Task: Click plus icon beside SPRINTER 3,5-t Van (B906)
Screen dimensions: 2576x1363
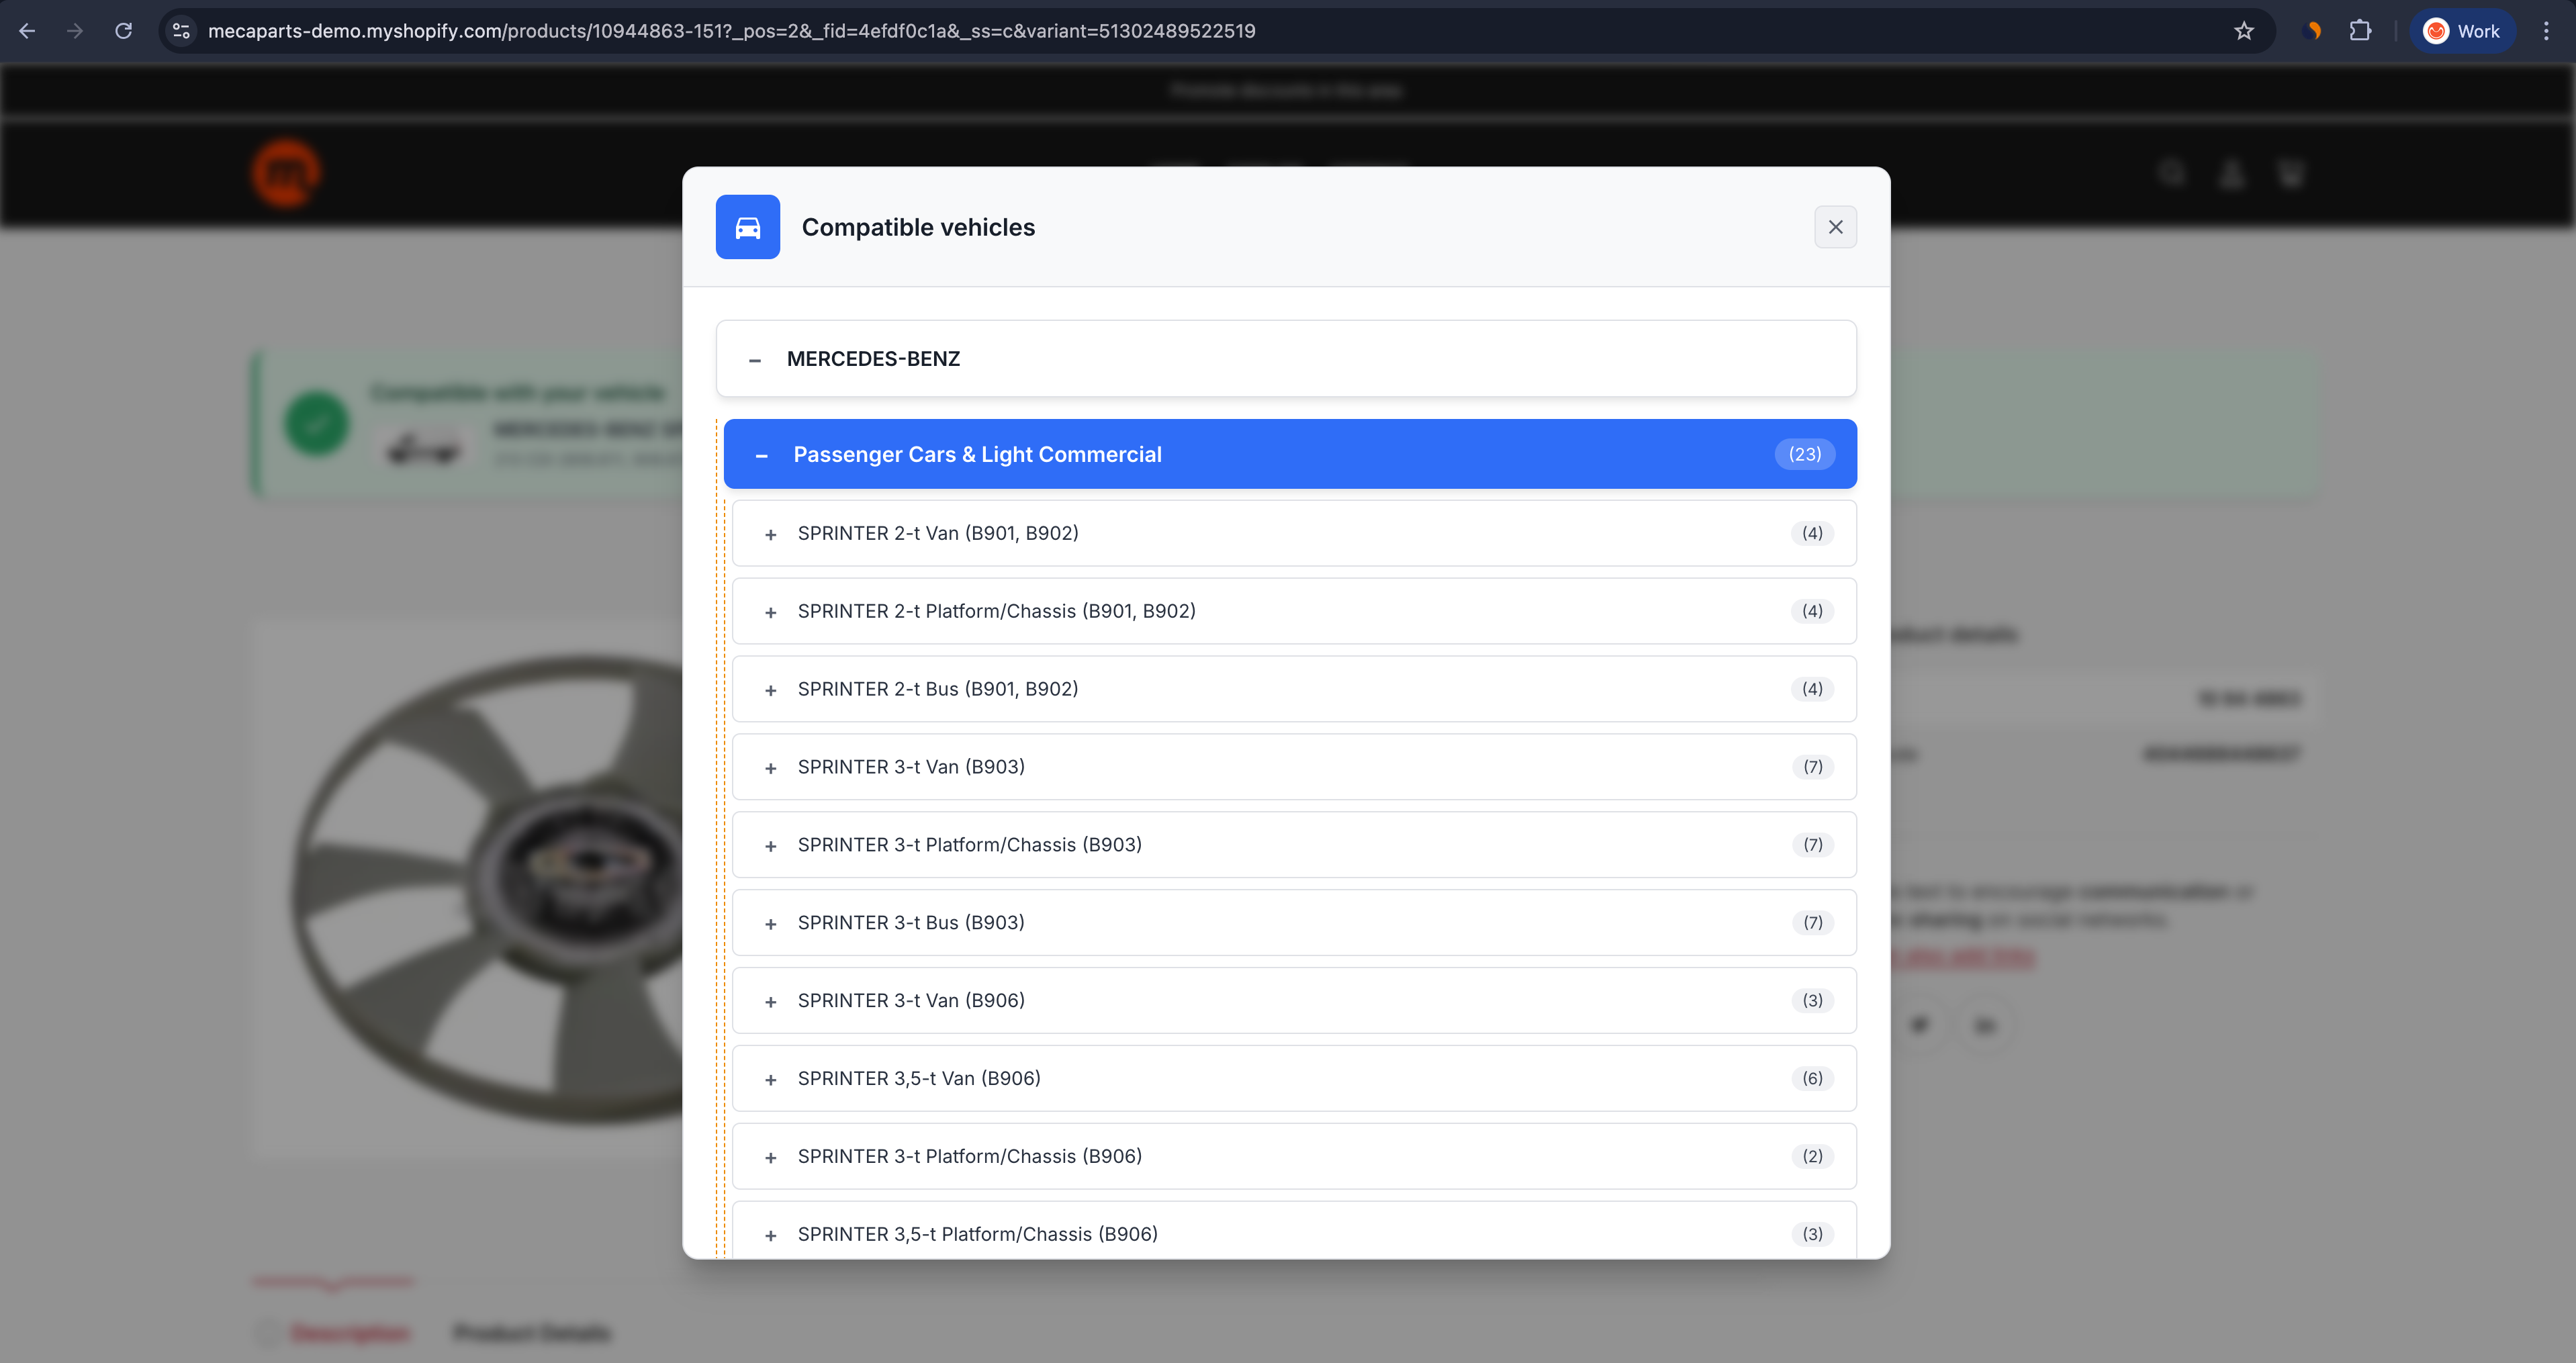Action: click(x=771, y=1080)
